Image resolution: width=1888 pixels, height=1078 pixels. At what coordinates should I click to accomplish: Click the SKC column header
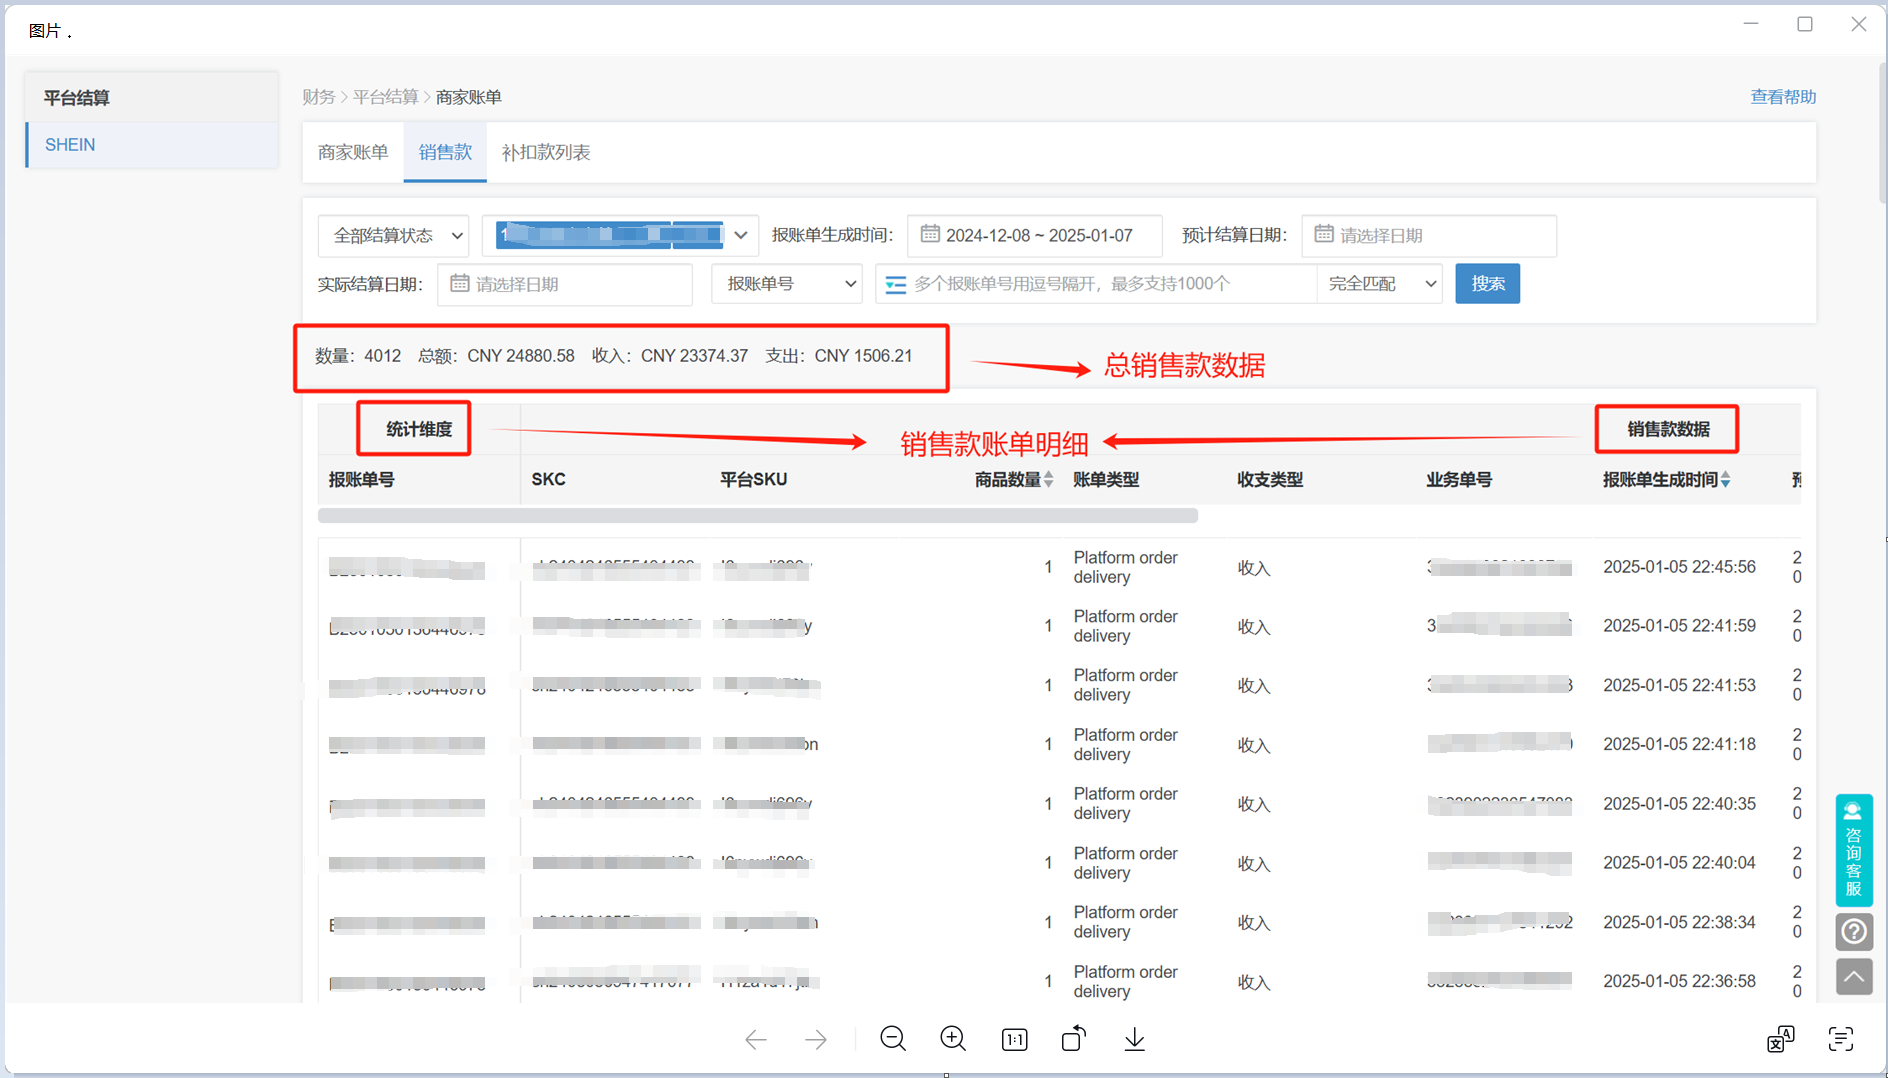coord(548,480)
